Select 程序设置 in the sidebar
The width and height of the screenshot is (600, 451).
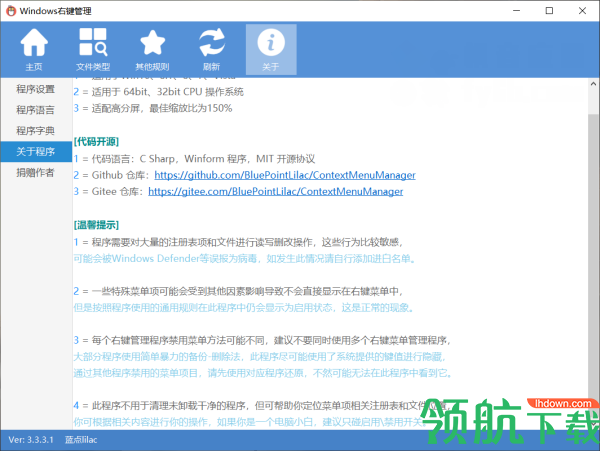[36, 89]
